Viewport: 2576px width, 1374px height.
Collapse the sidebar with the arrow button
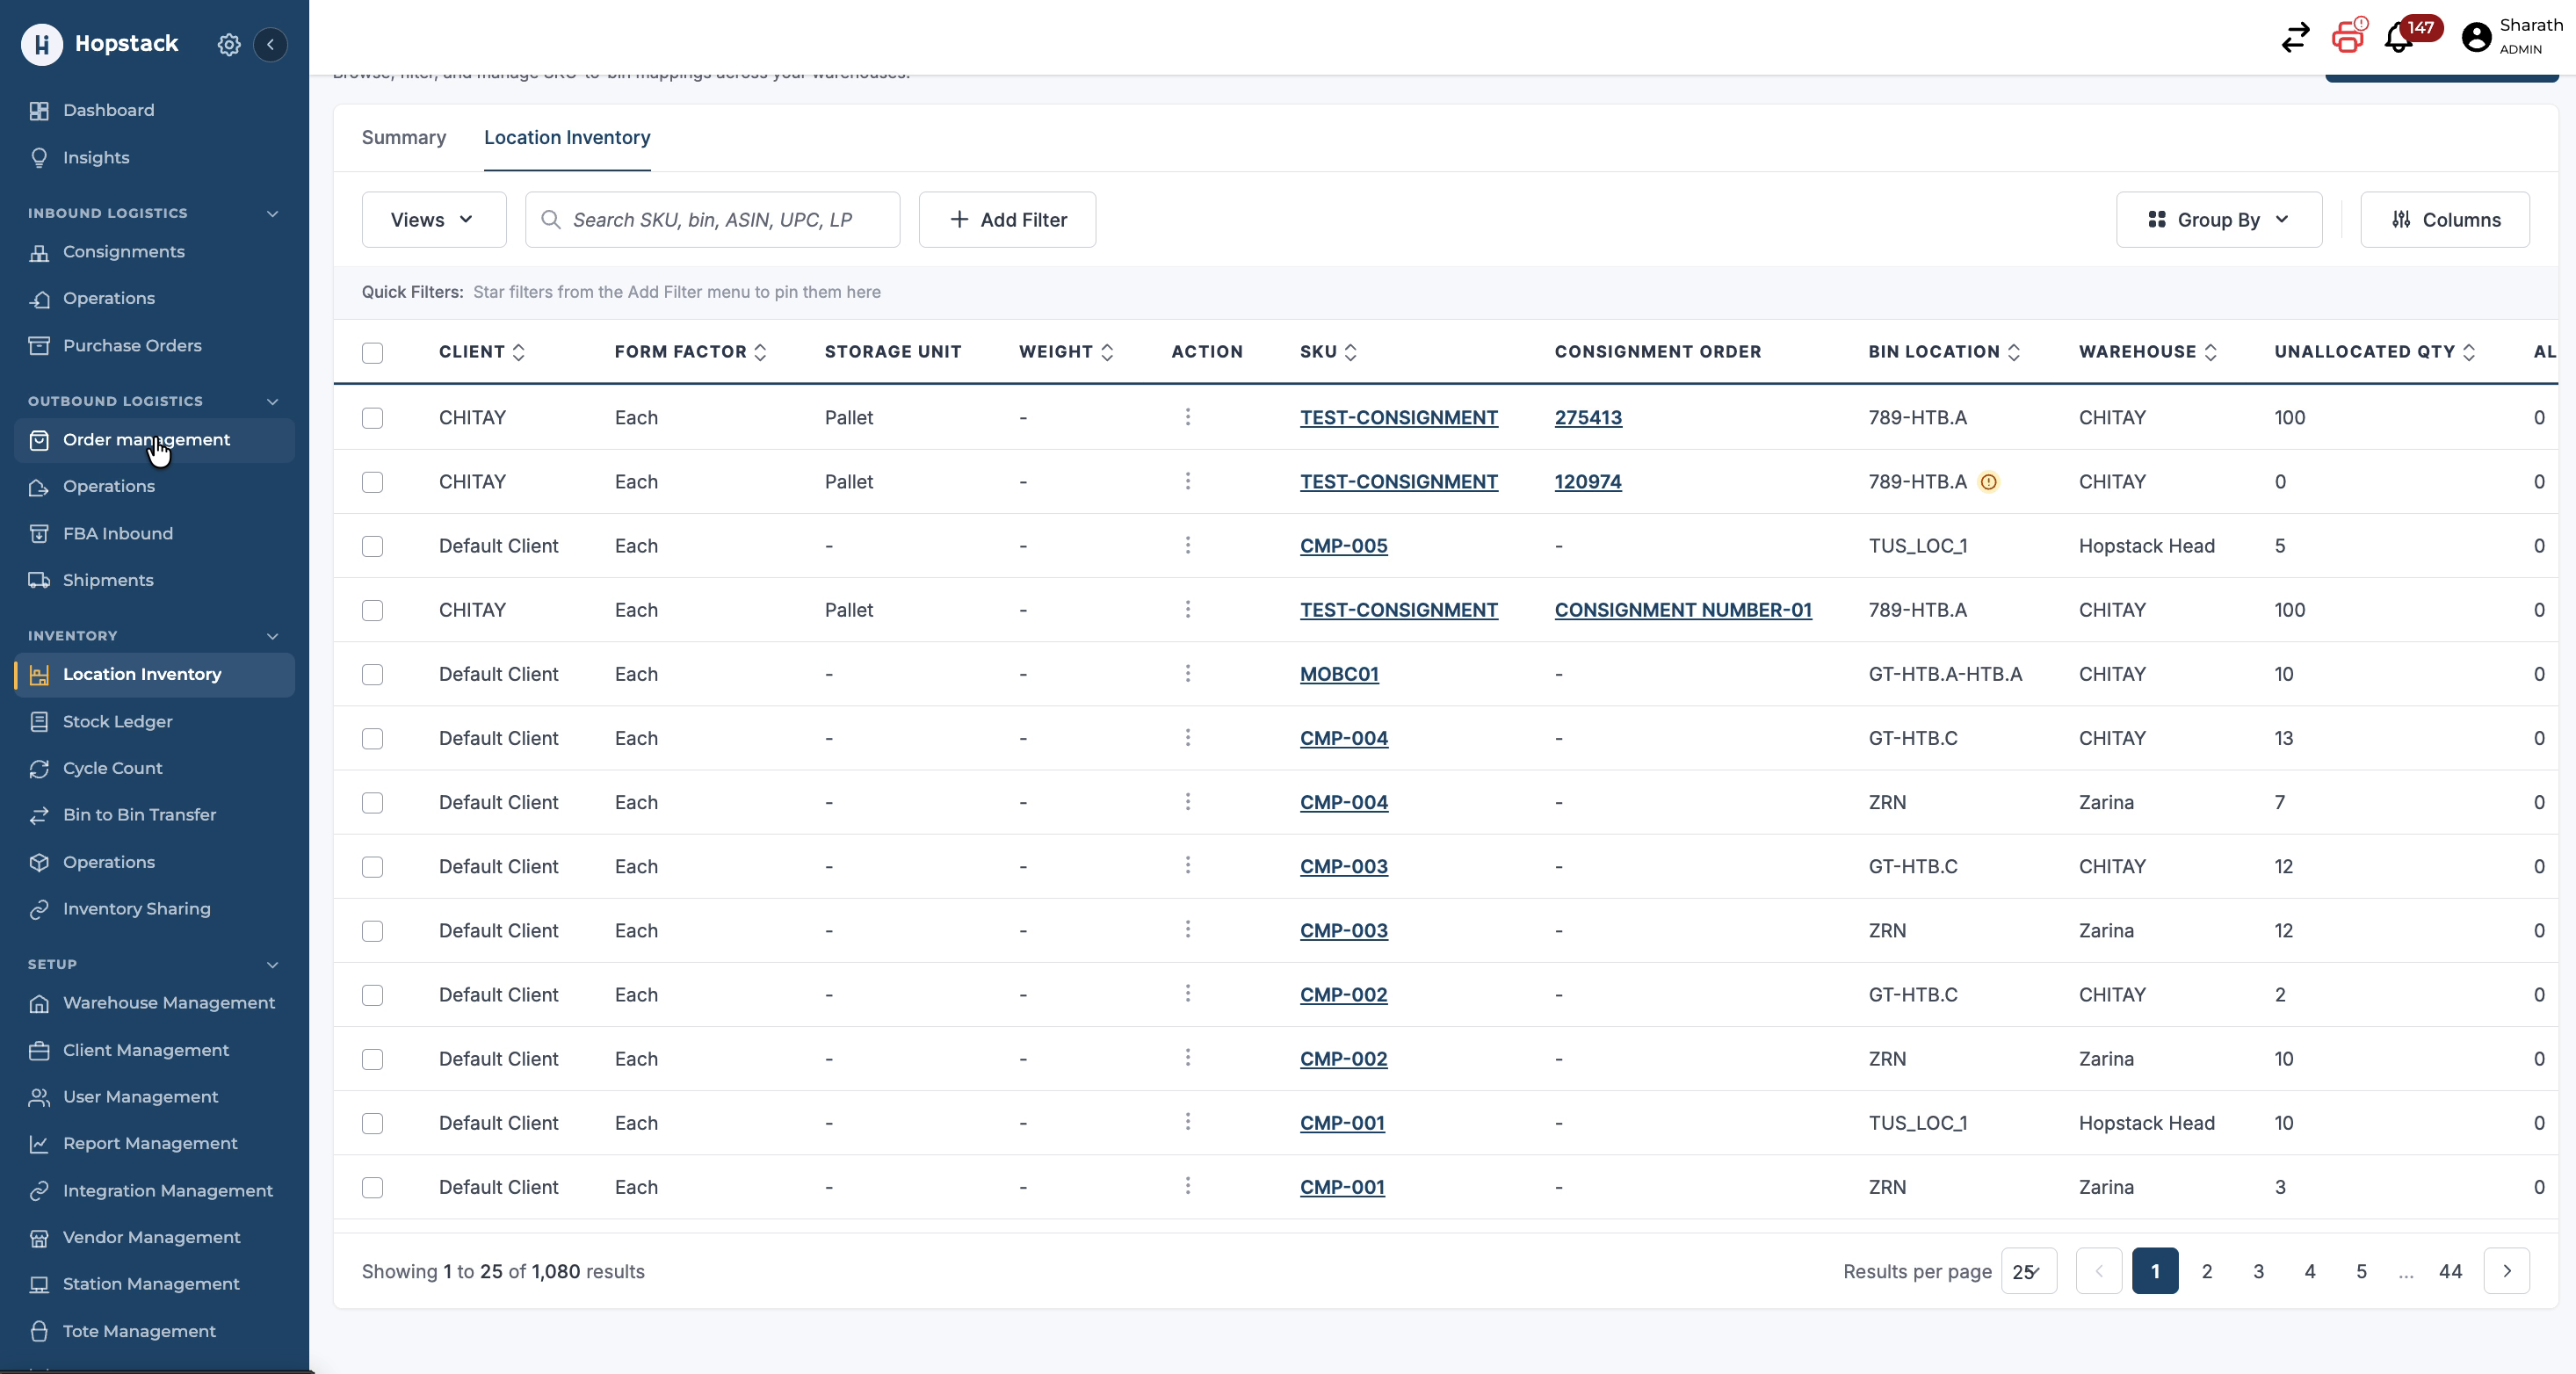point(270,44)
